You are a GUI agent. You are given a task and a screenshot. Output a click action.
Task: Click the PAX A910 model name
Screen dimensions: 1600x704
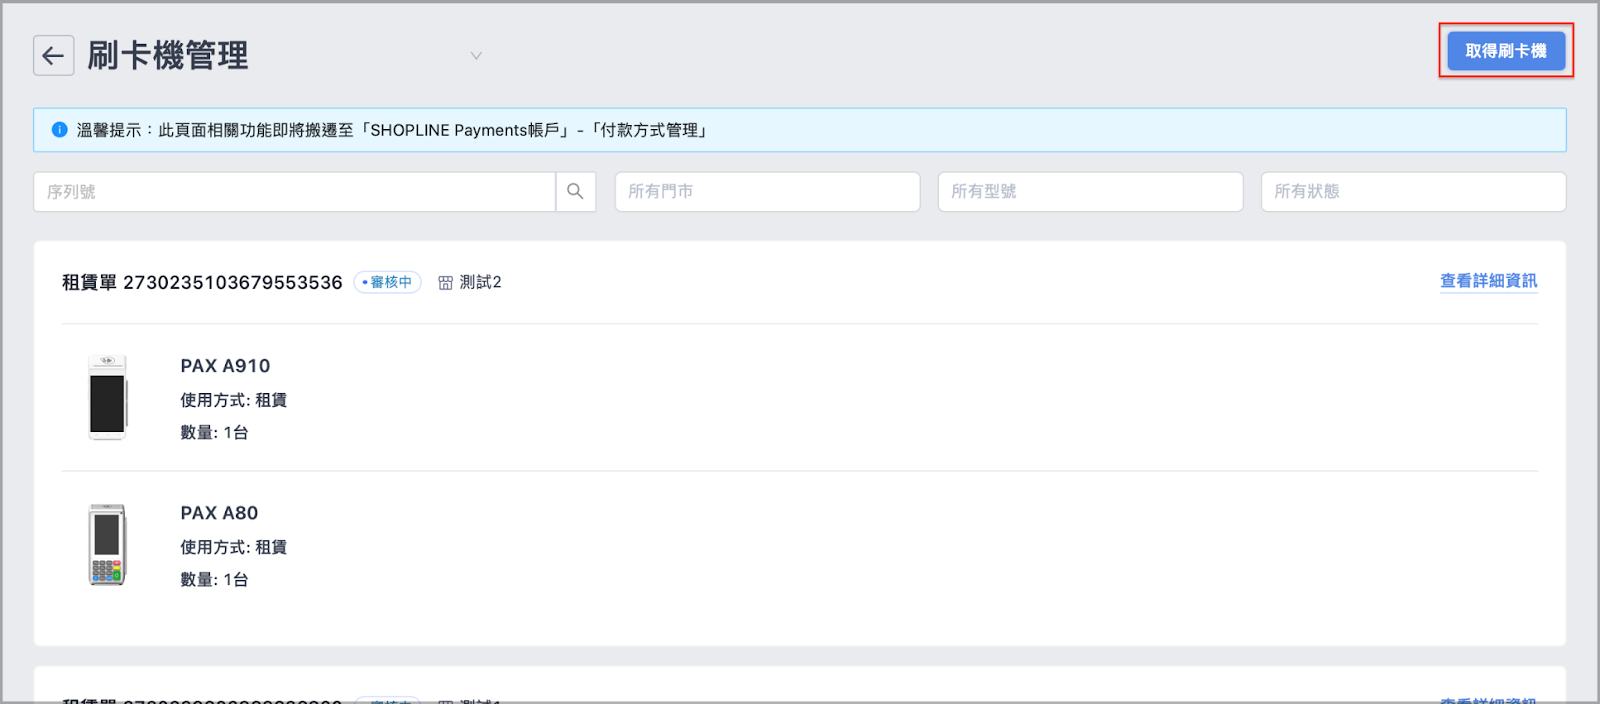(225, 366)
